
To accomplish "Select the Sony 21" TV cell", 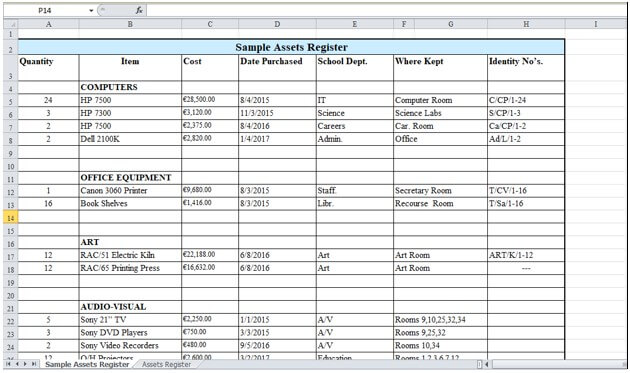I will pyautogui.click(x=130, y=320).
